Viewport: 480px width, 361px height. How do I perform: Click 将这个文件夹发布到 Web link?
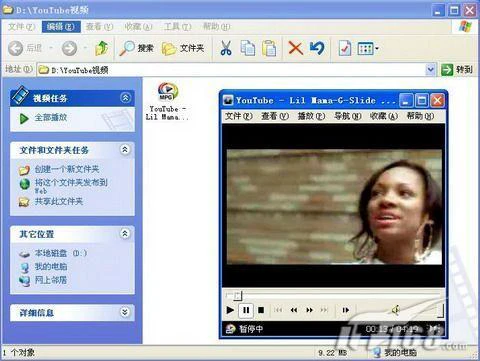71,186
